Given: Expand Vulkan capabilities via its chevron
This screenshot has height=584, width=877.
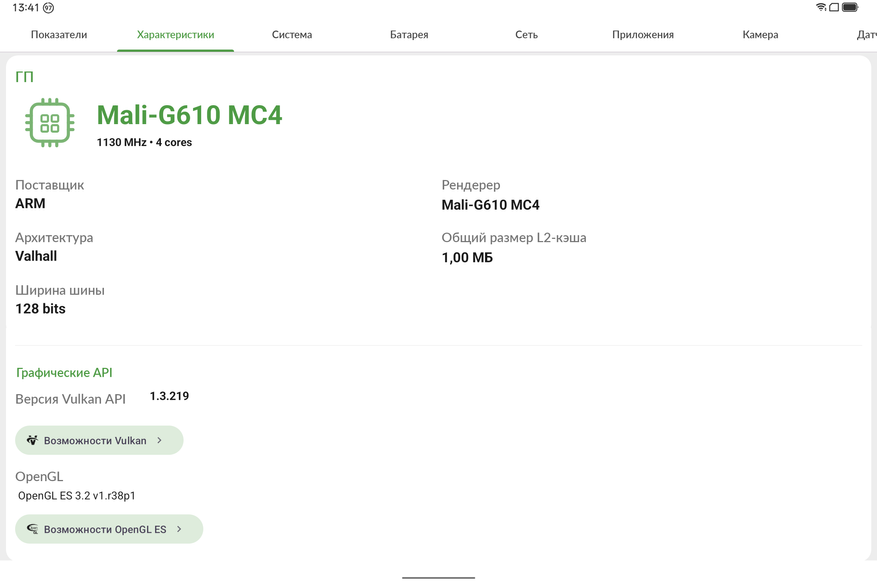Looking at the screenshot, I should pyautogui.click(x=160, y=440).
